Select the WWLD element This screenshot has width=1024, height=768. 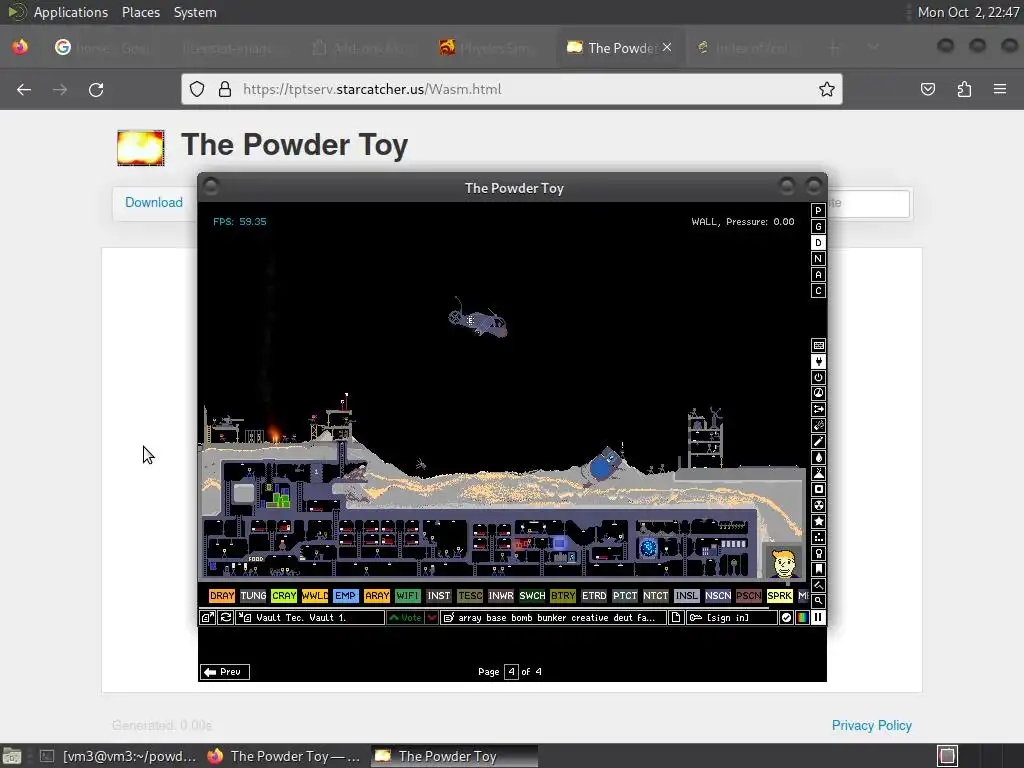[x=315, y=596]
